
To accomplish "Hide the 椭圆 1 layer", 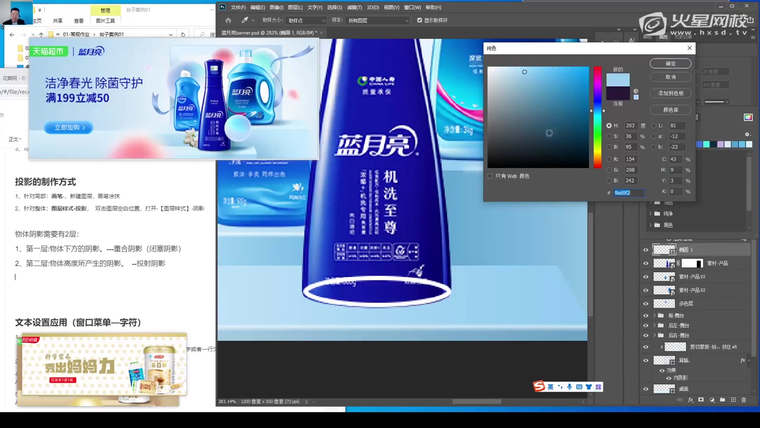I will pyautogui.click(x=646, y=250).
